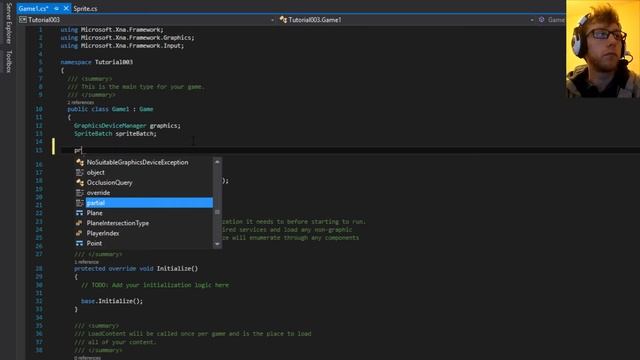This screenshot has height=360, width=640.
Task: Switch to the Sprite.cs tab
Action: (85, 9)
